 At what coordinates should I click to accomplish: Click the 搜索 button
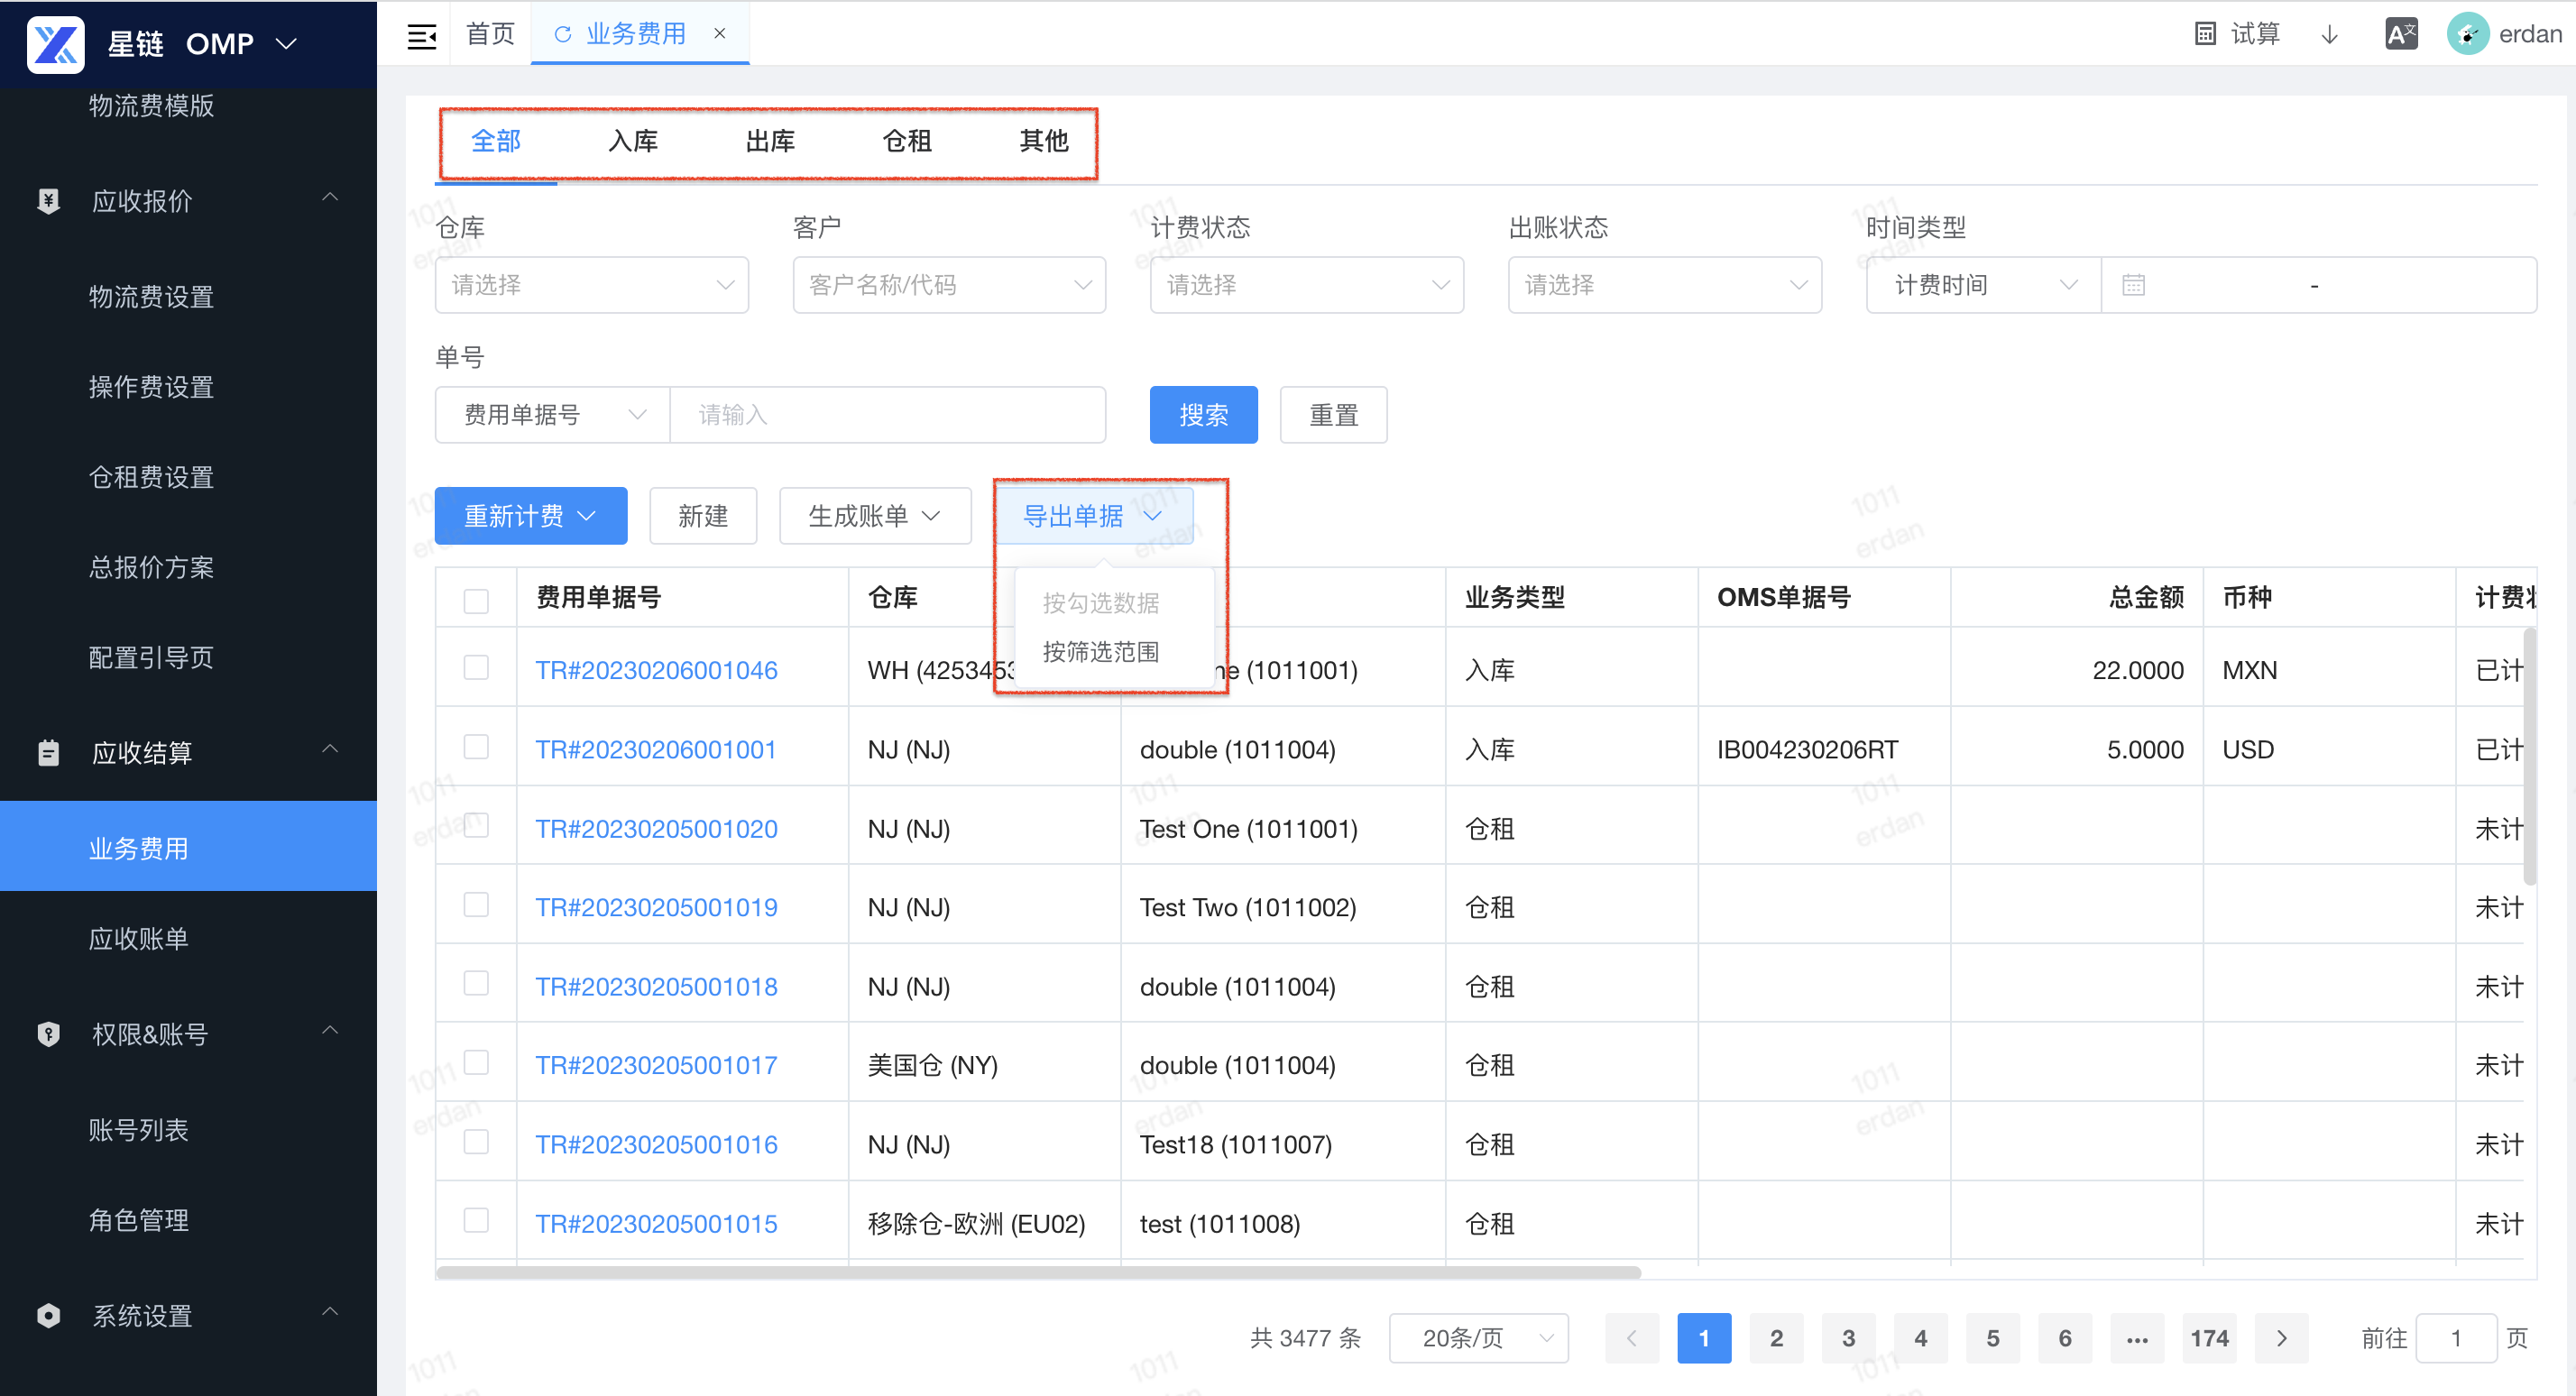click(1203, 415)
